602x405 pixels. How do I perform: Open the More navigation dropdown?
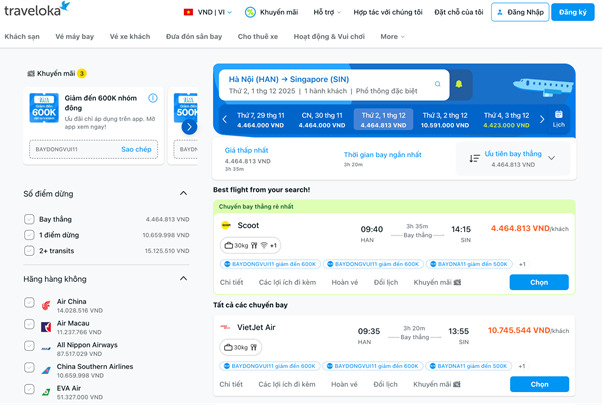392,36
